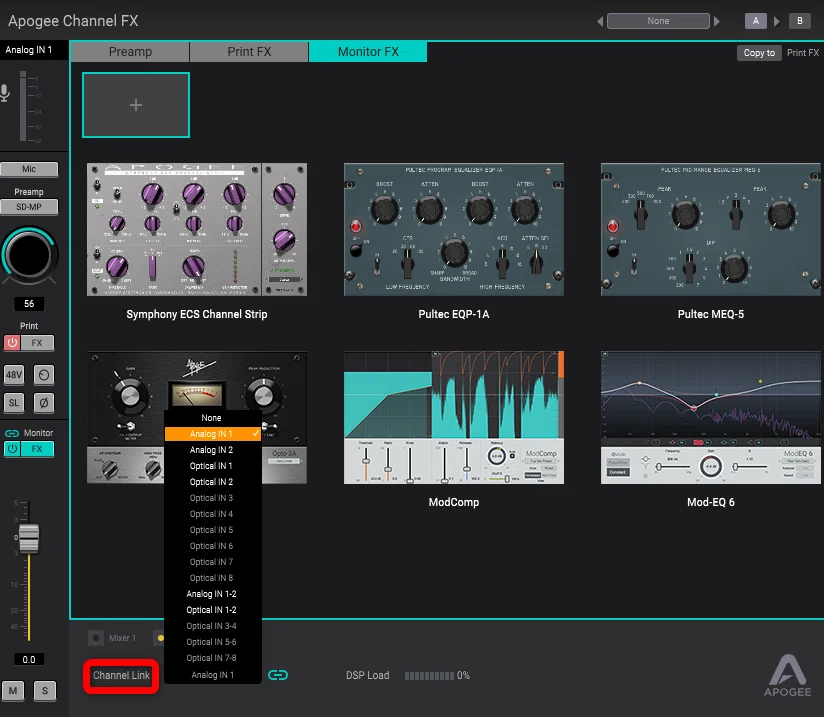824x717 pixels.
Task: Open the Monitor FX button
Action: (x=37, y=449)
